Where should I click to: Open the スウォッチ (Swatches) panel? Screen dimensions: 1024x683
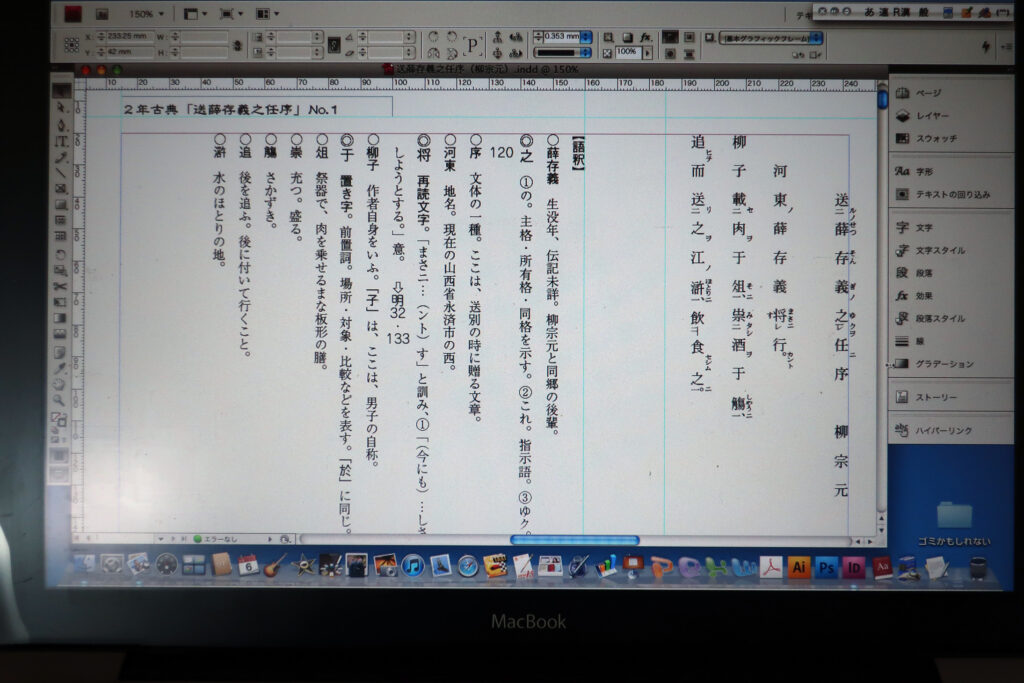935,138
